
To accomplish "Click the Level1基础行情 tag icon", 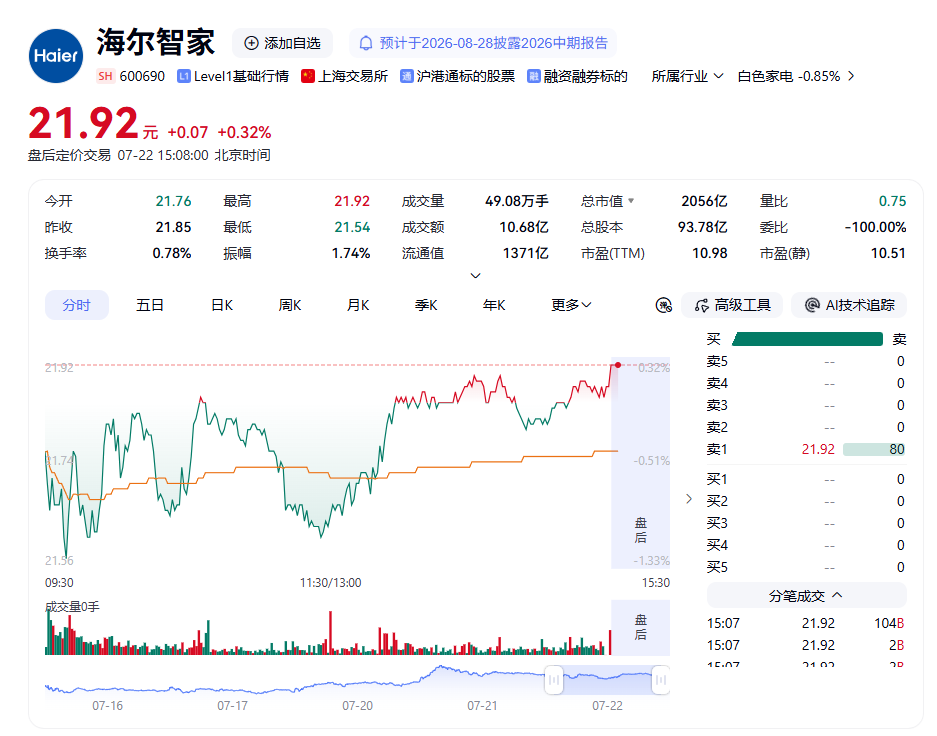I will (183, 76).
